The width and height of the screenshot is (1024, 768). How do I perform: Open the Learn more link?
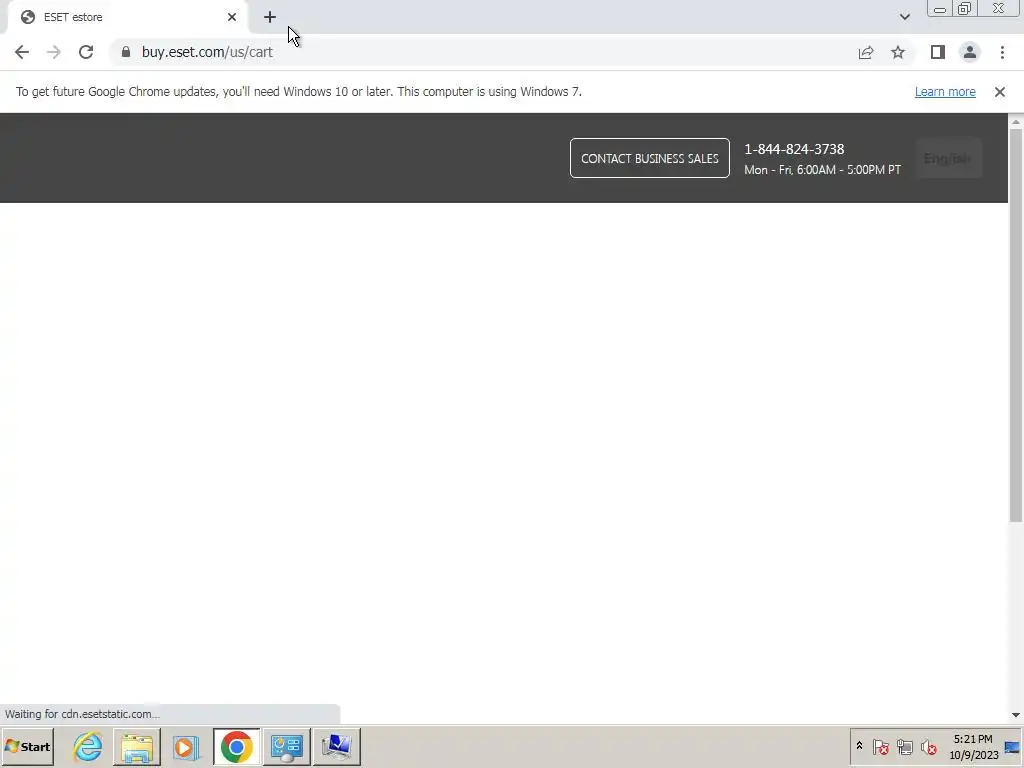pyautogui.click(x=945, y=91)
